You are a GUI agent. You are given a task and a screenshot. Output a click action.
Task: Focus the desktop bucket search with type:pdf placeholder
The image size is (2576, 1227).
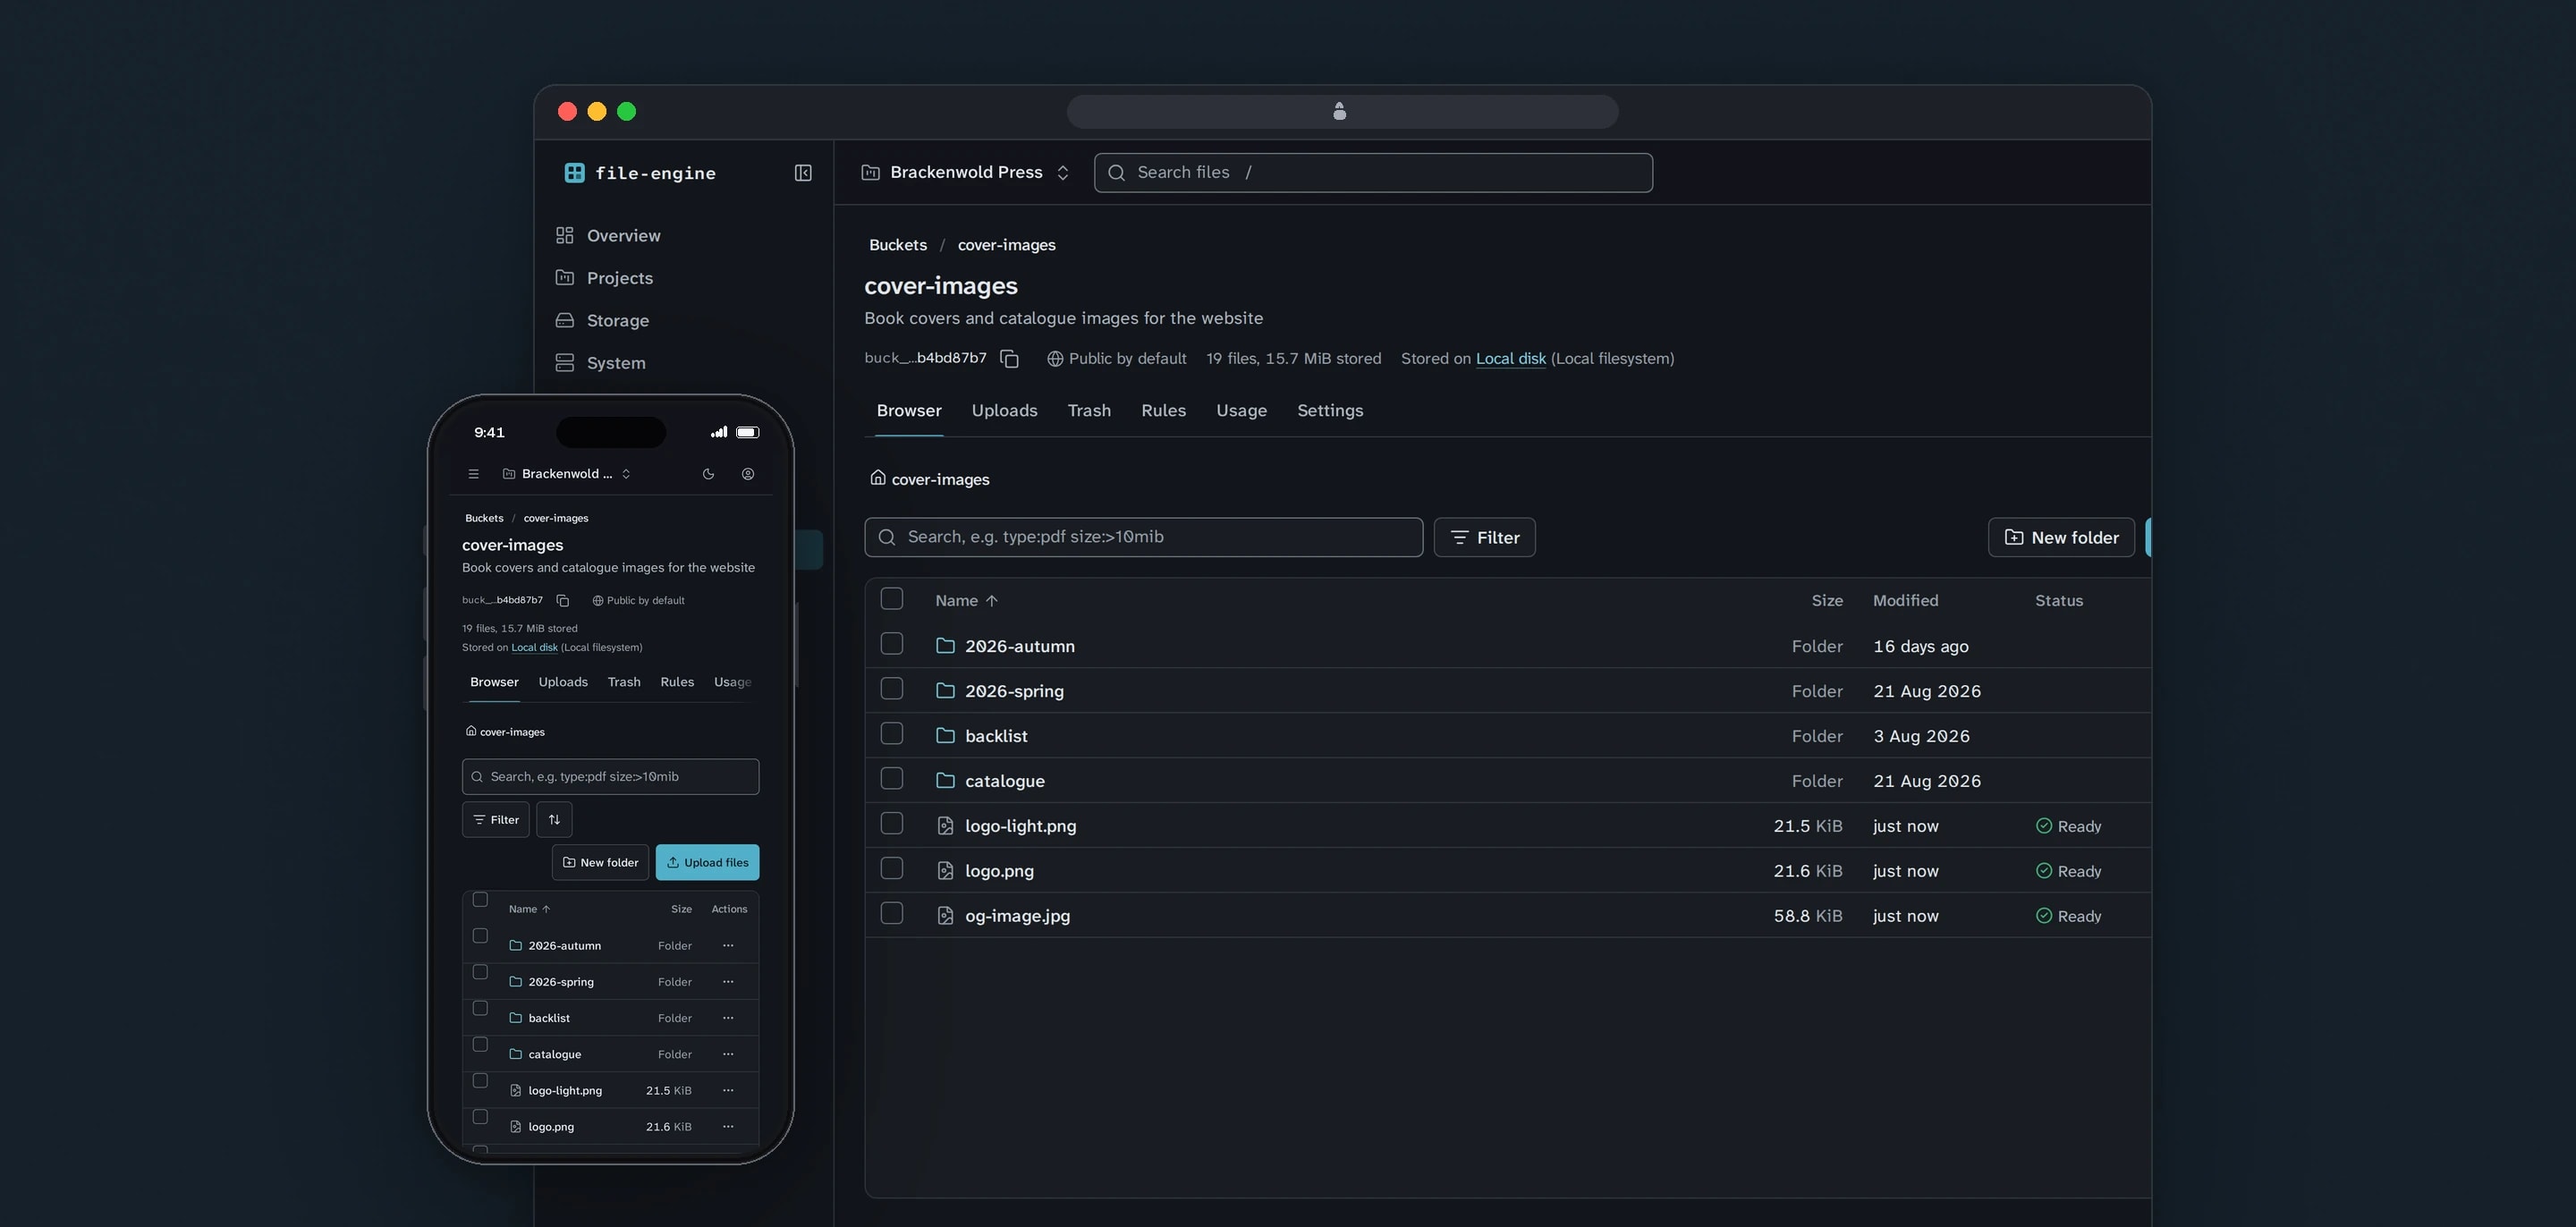click(x=1143, y=537)
